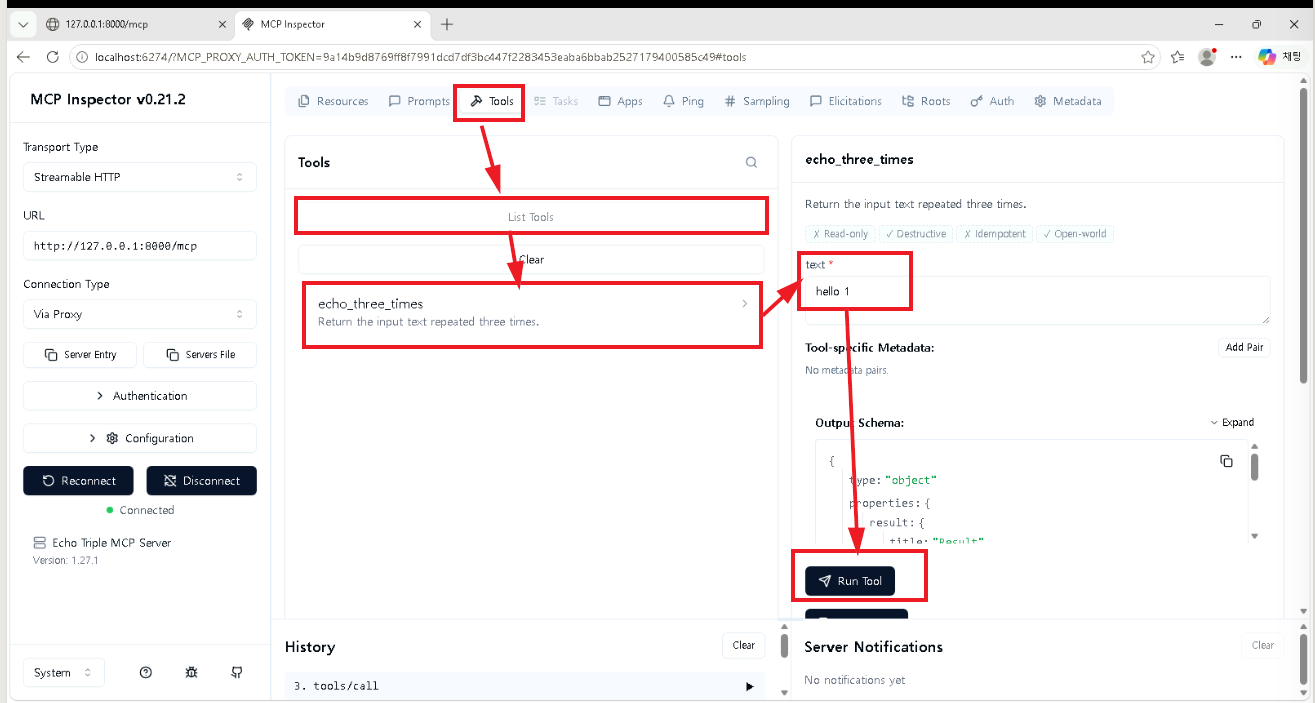Open the Auth tab
Screen dimensions: 1315x703
(992, 101)
